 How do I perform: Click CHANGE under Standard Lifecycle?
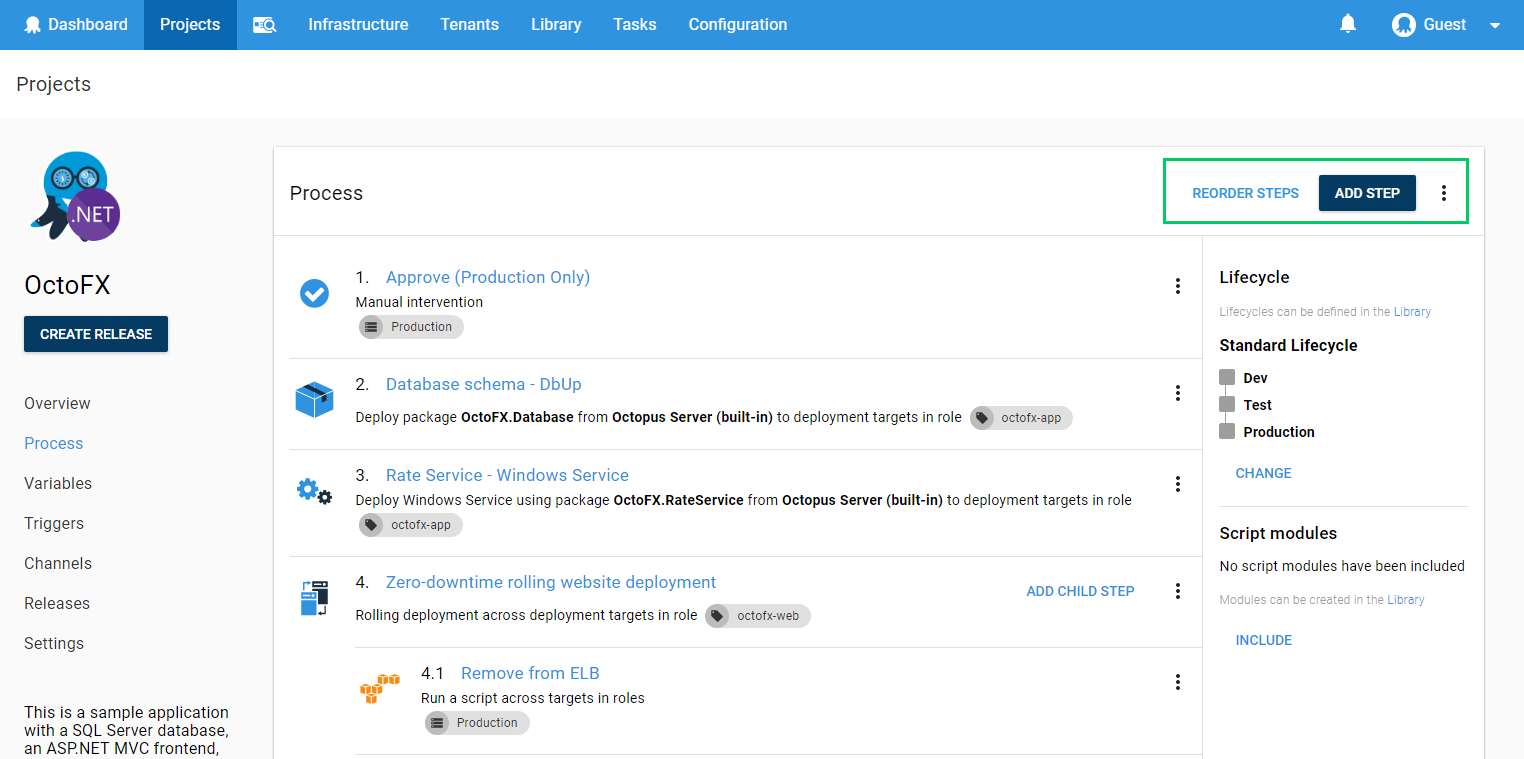tap(1262, 472)
